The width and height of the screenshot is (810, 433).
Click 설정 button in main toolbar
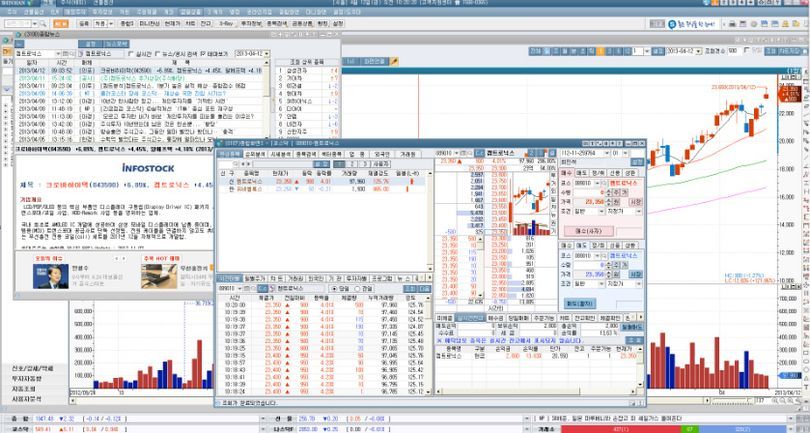[x=337, y=24]
